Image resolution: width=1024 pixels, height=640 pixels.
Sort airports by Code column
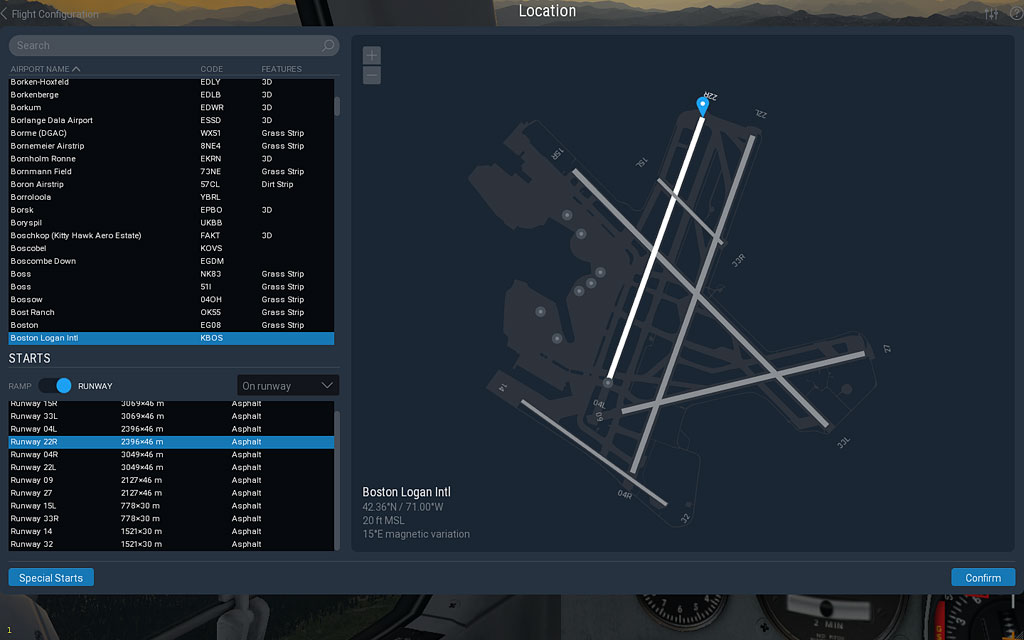(x=211, y=69)
